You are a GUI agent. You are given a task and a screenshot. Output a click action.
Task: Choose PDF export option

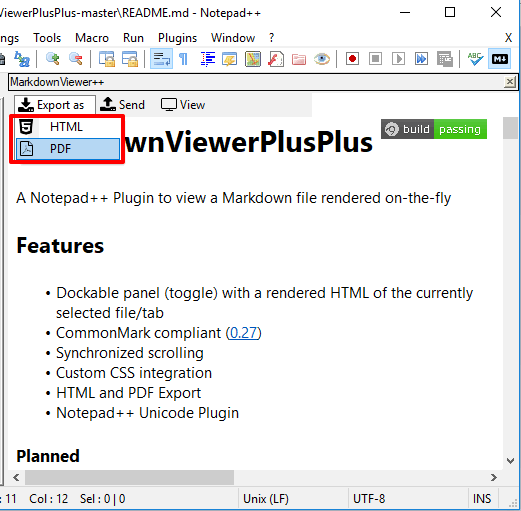68,149
